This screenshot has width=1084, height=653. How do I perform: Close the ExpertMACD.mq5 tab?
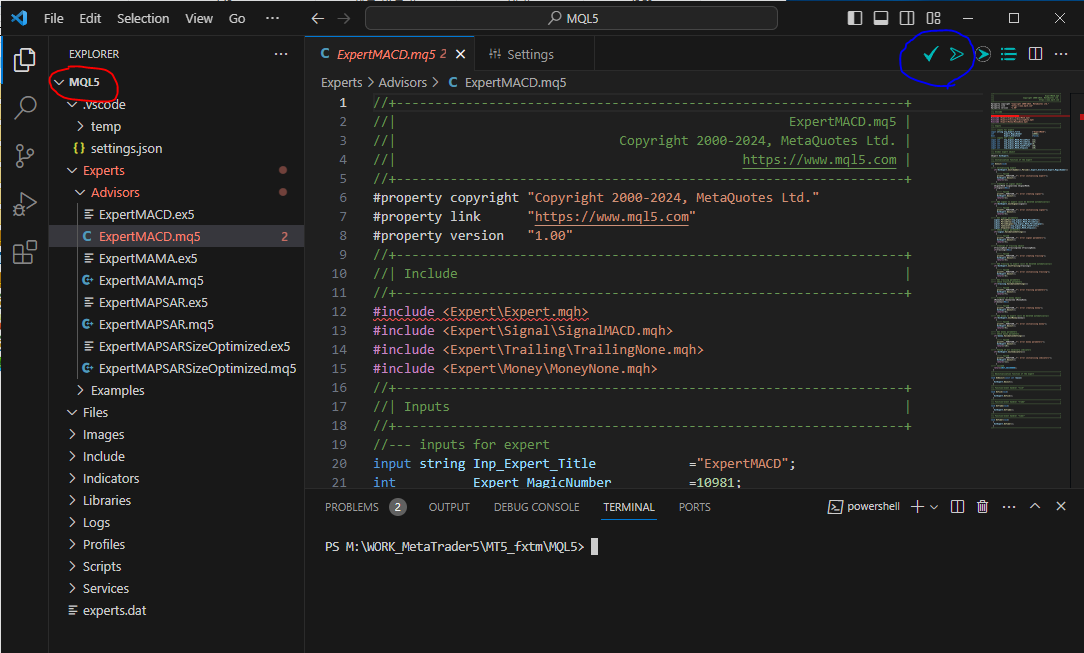(x=460, y=54)
